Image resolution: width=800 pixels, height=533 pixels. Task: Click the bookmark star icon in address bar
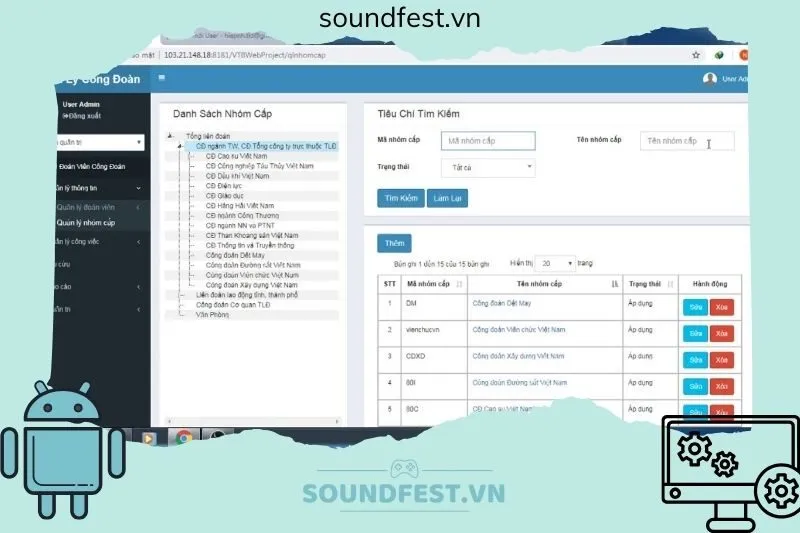[x=696, y=55]
